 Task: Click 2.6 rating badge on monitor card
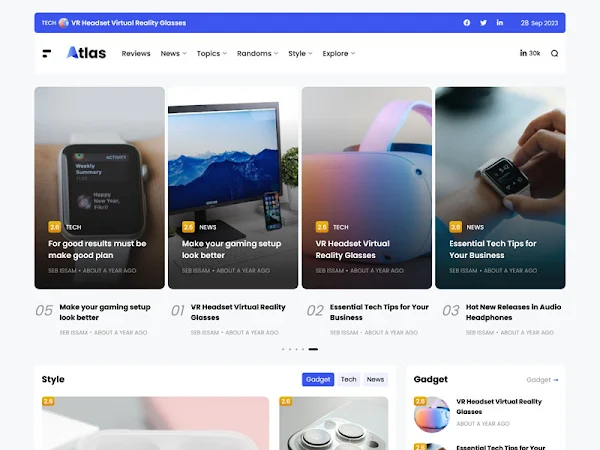pyautogui.click(x=188, y=227)
